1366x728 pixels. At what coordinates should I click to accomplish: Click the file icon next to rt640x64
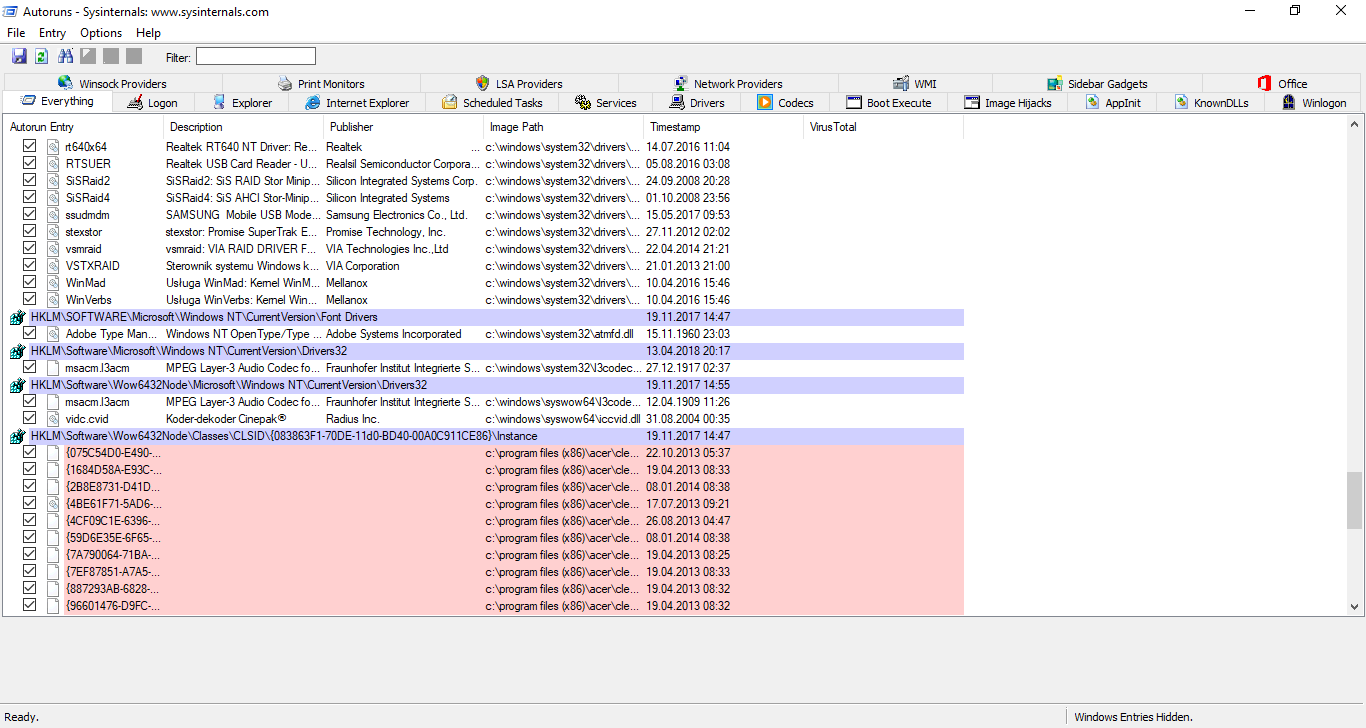pos(53,147)
